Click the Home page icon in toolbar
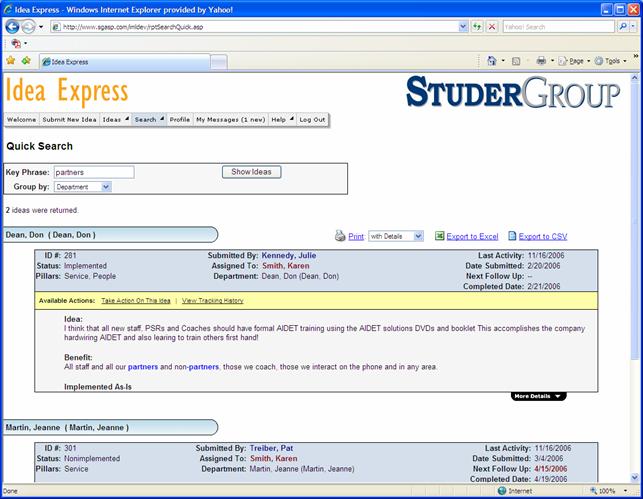This screenshot has height=499, width=643. (491, 61)
